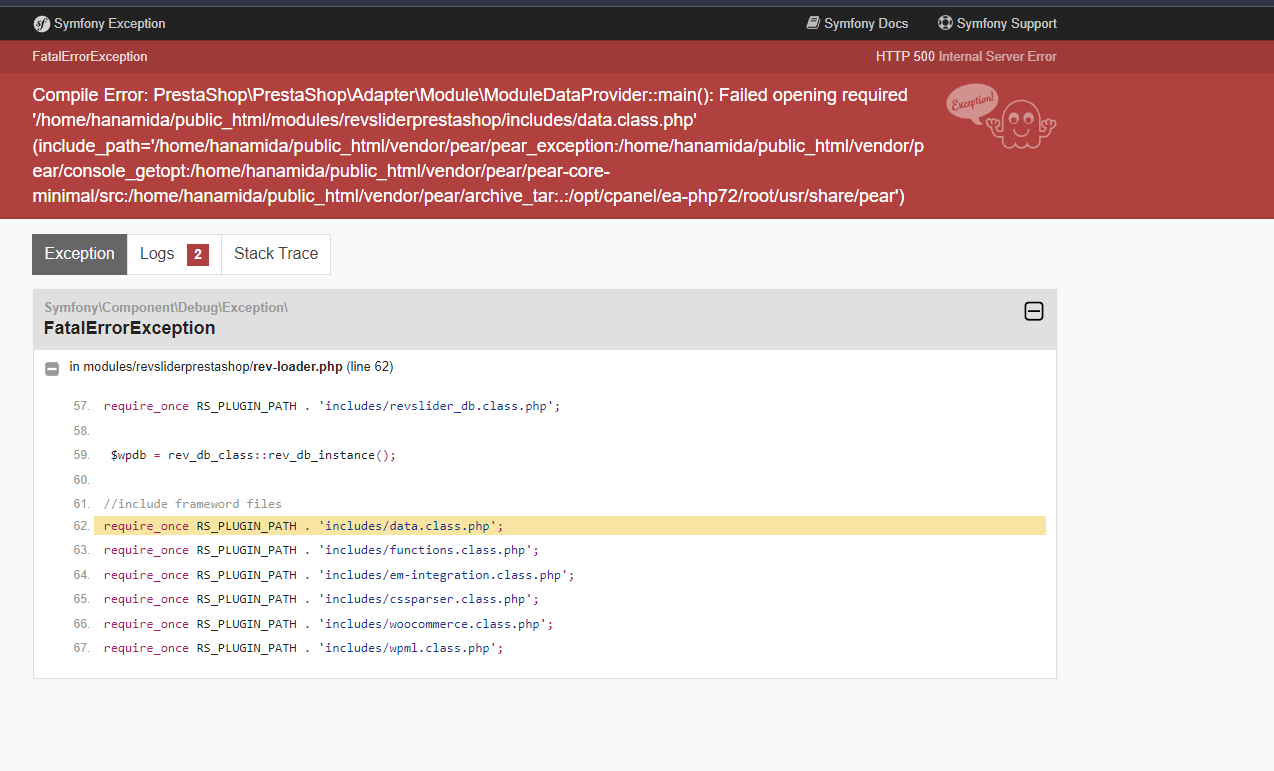Viewport: 1274px width, 771px height.
Task: Open the Symfony Docs link
Action: click(x=857, y=23)
